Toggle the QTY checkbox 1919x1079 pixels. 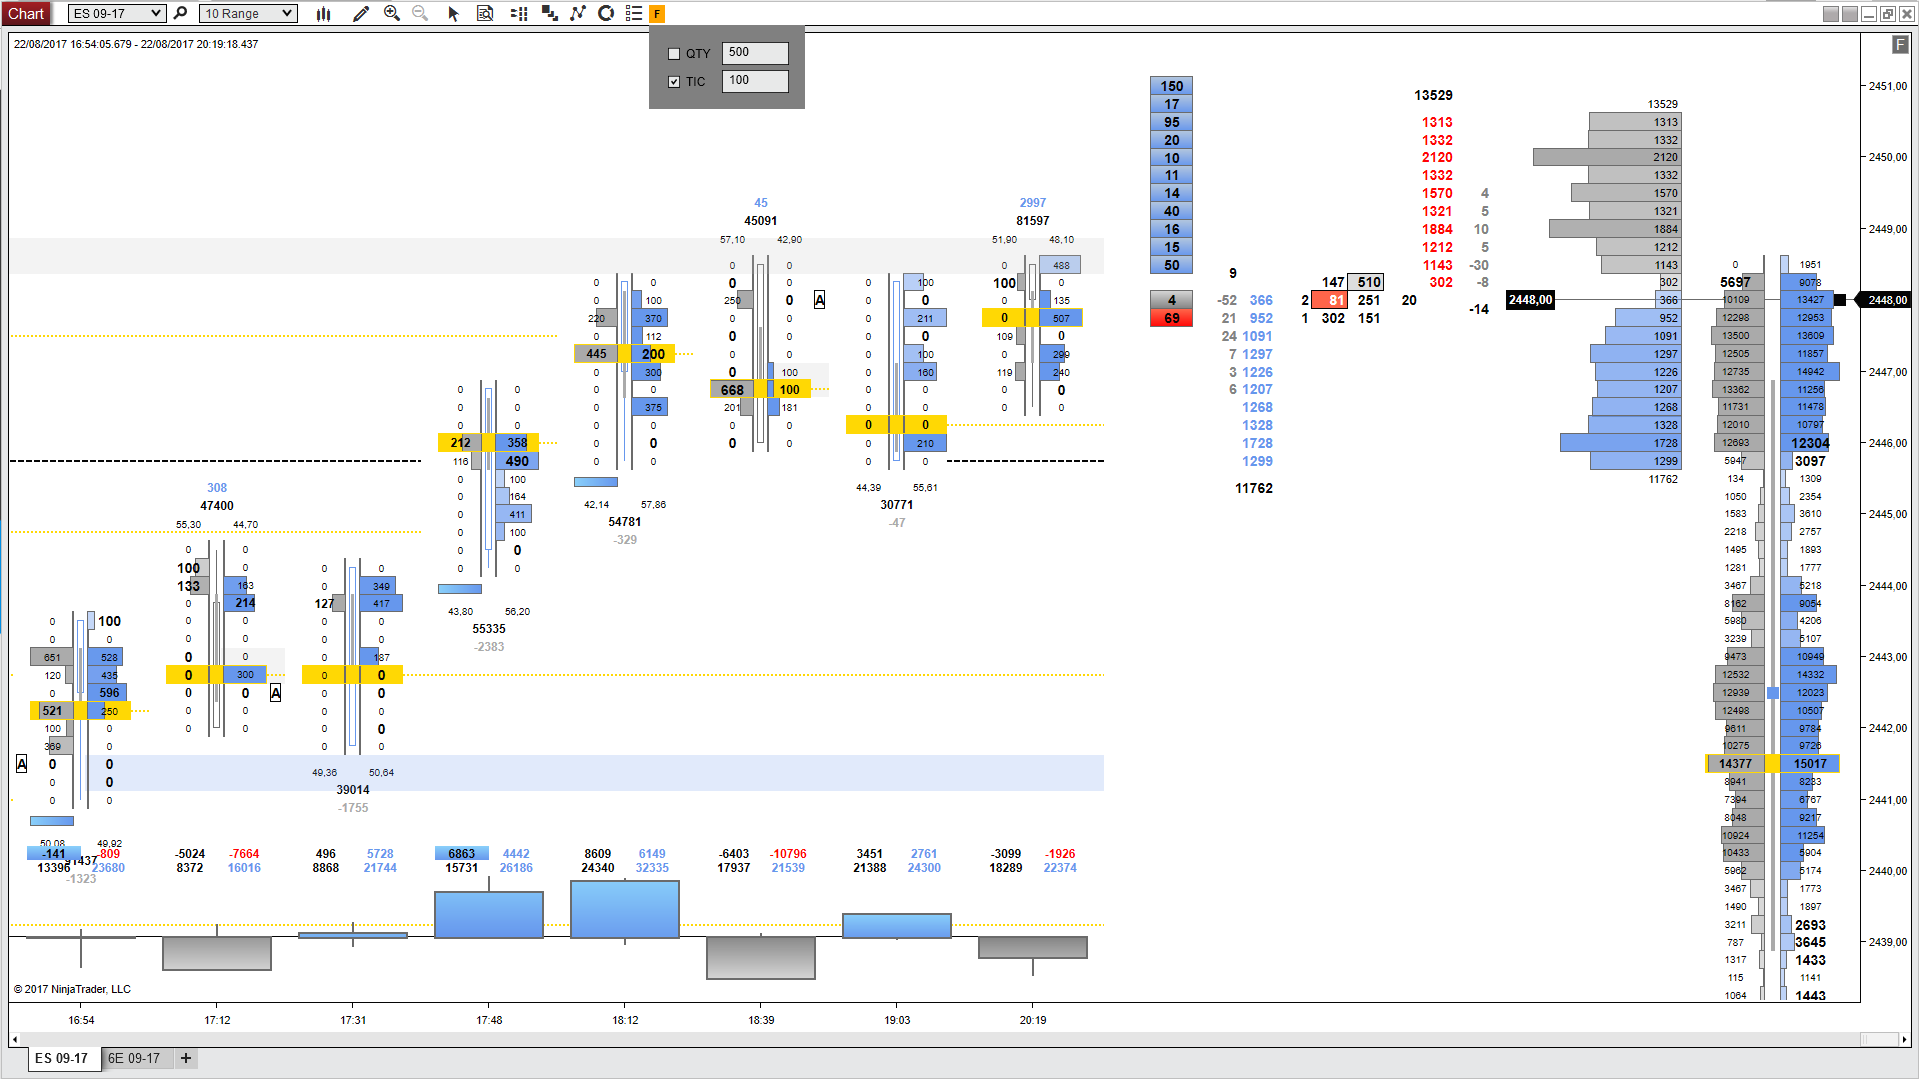[x=674, y=54]
